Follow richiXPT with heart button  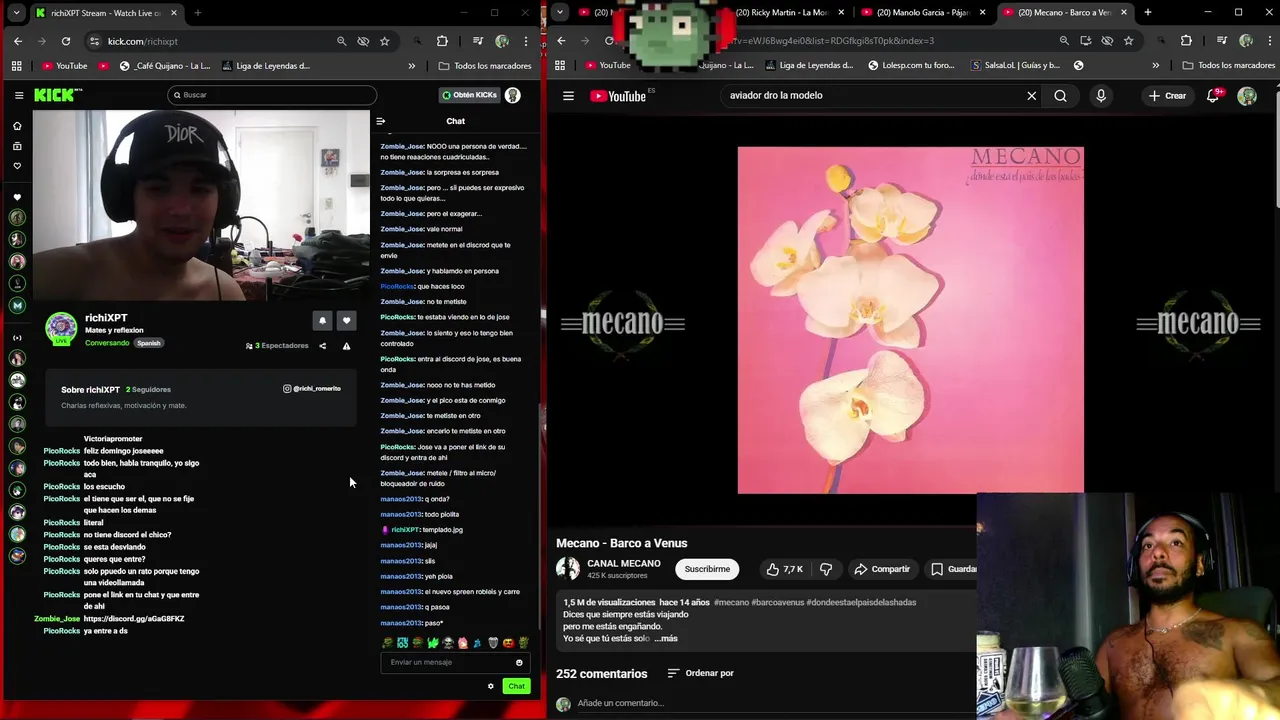346,321
